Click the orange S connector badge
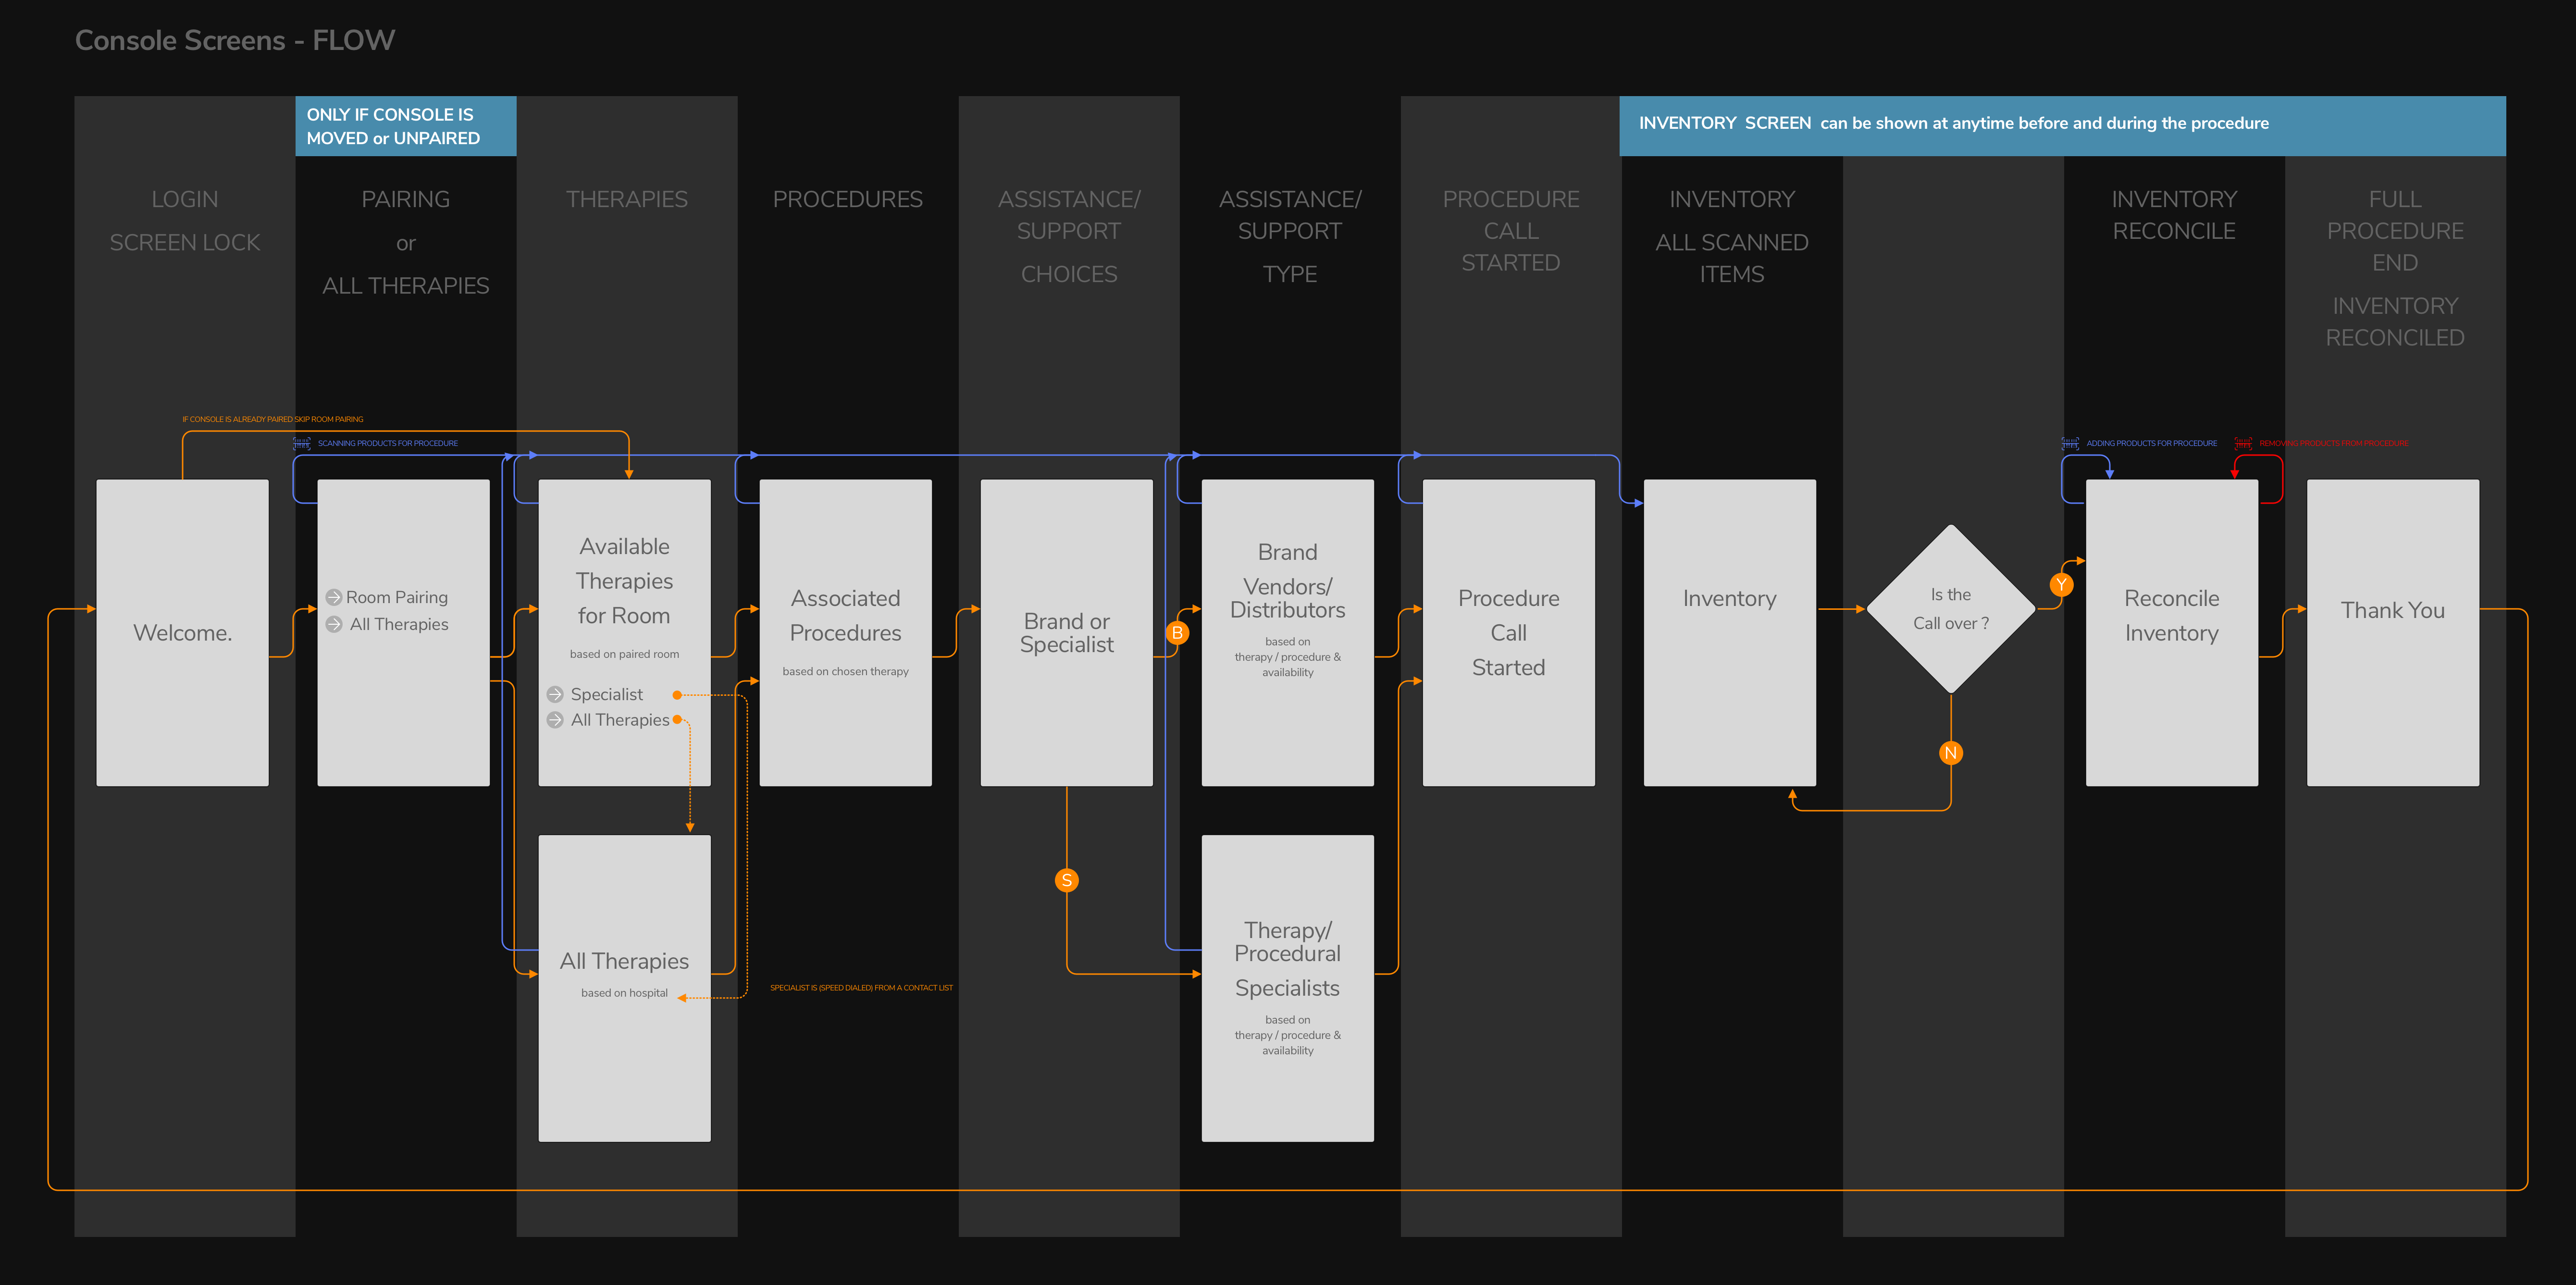 1066,880
